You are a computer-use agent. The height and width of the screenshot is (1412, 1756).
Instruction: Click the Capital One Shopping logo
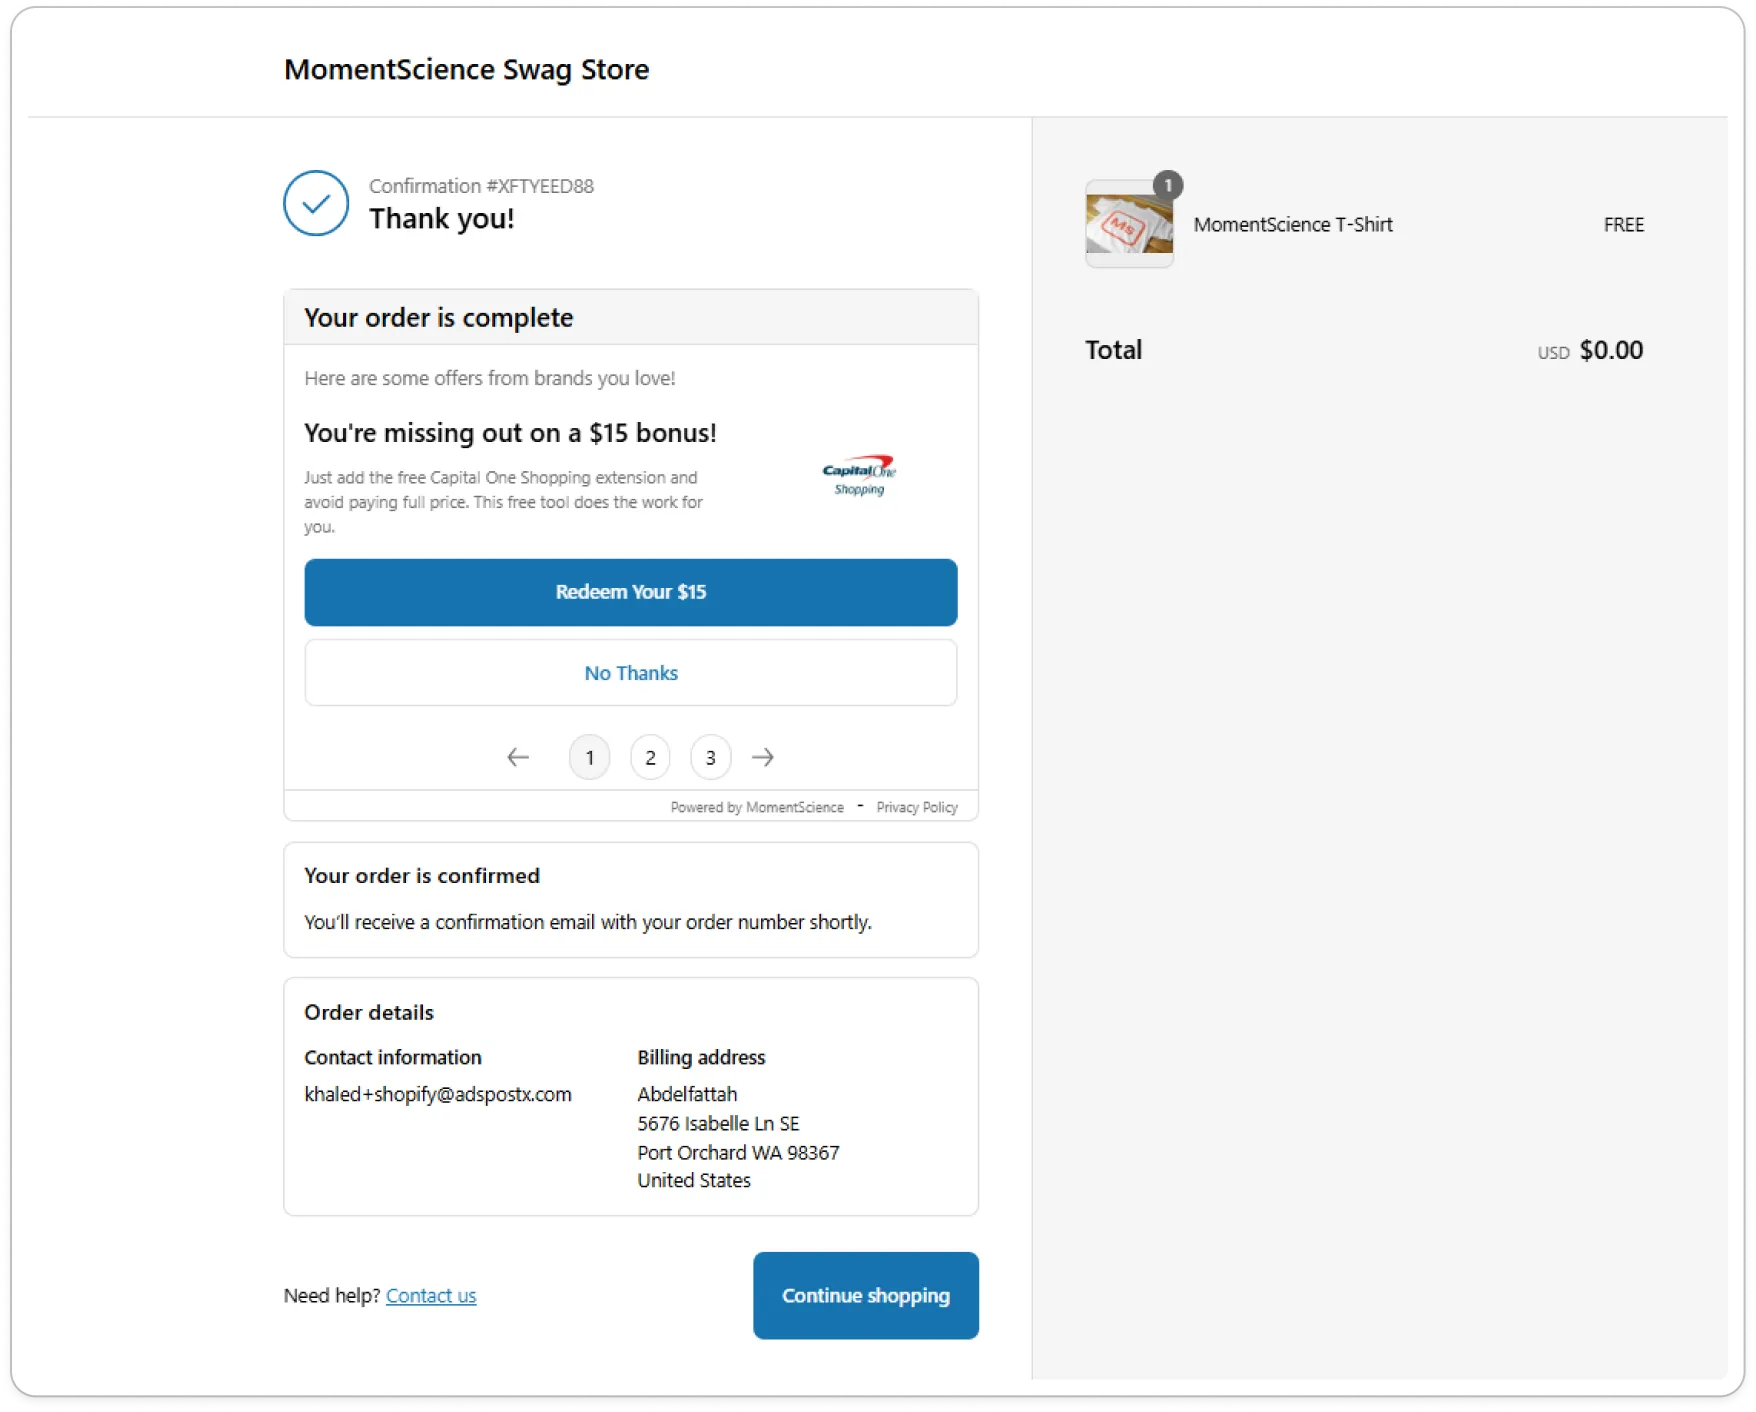tap(859, 475)
